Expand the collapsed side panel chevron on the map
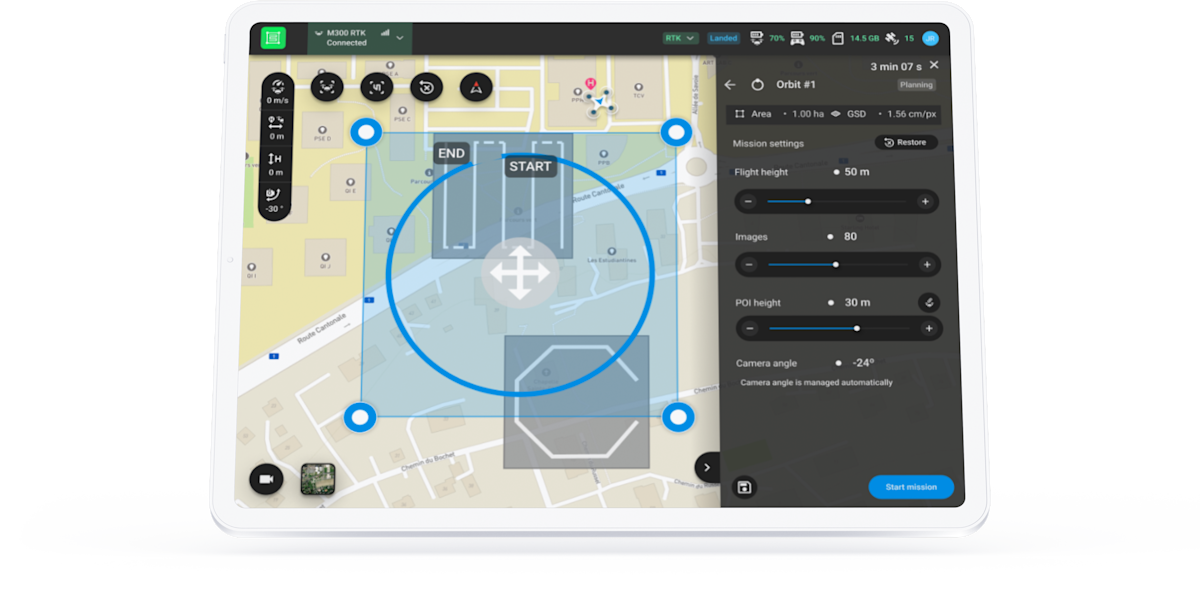Image resolution: width=1200 pixels, height=603 pixels. (708, 467)
